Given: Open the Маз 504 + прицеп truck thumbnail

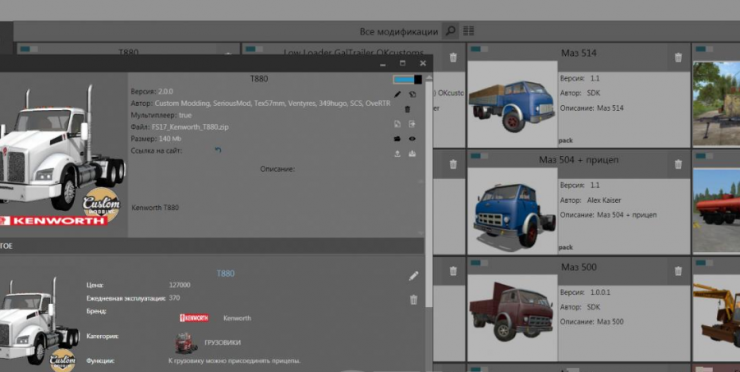Looking at the screenshot, I should point(513,211).
